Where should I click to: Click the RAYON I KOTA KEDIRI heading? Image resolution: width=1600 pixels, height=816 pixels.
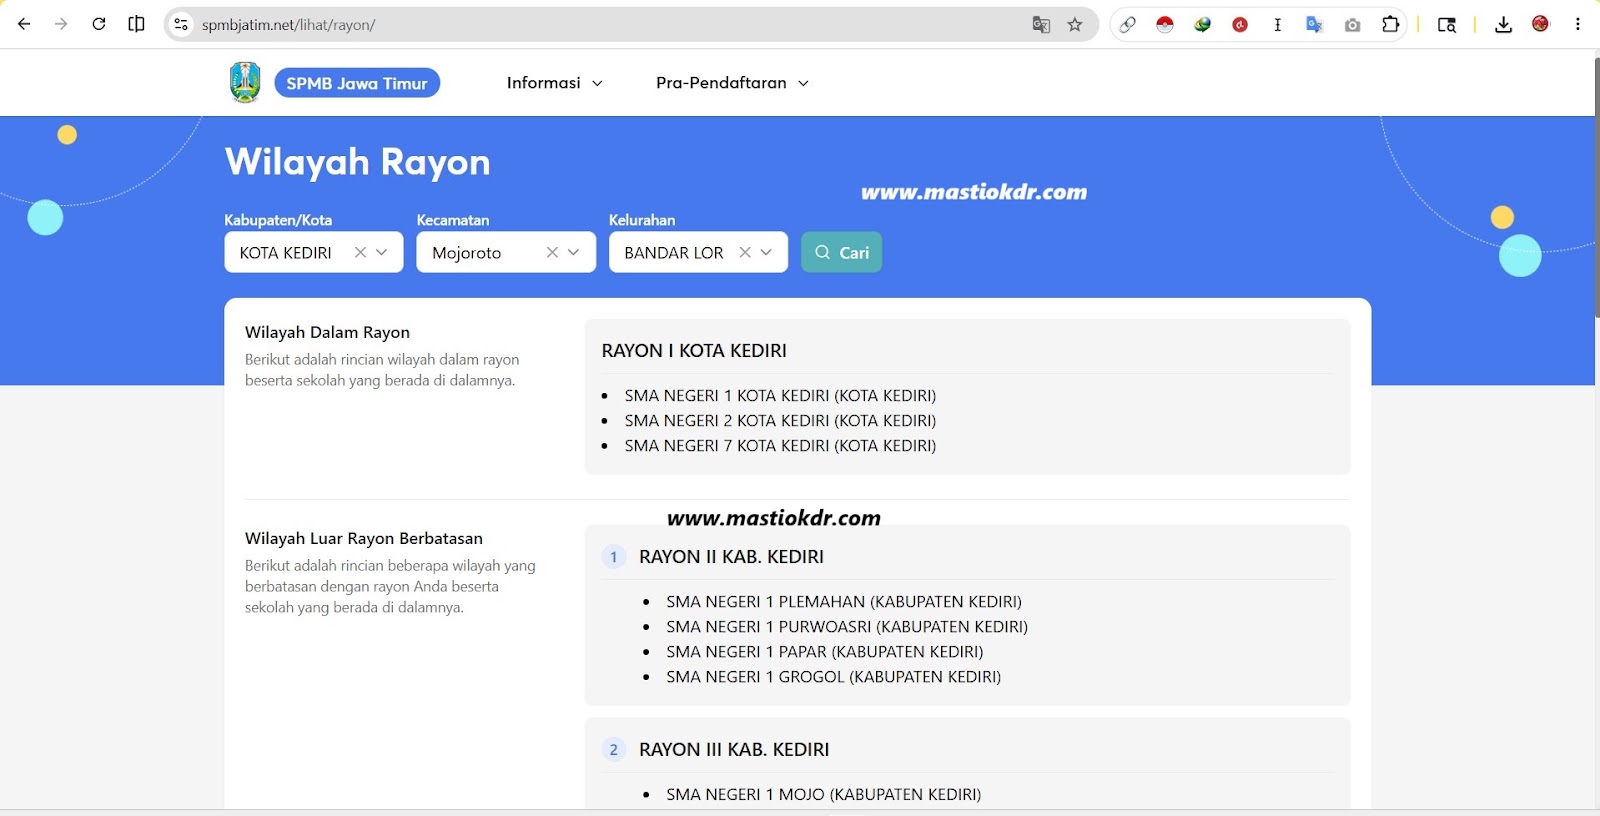694,351
